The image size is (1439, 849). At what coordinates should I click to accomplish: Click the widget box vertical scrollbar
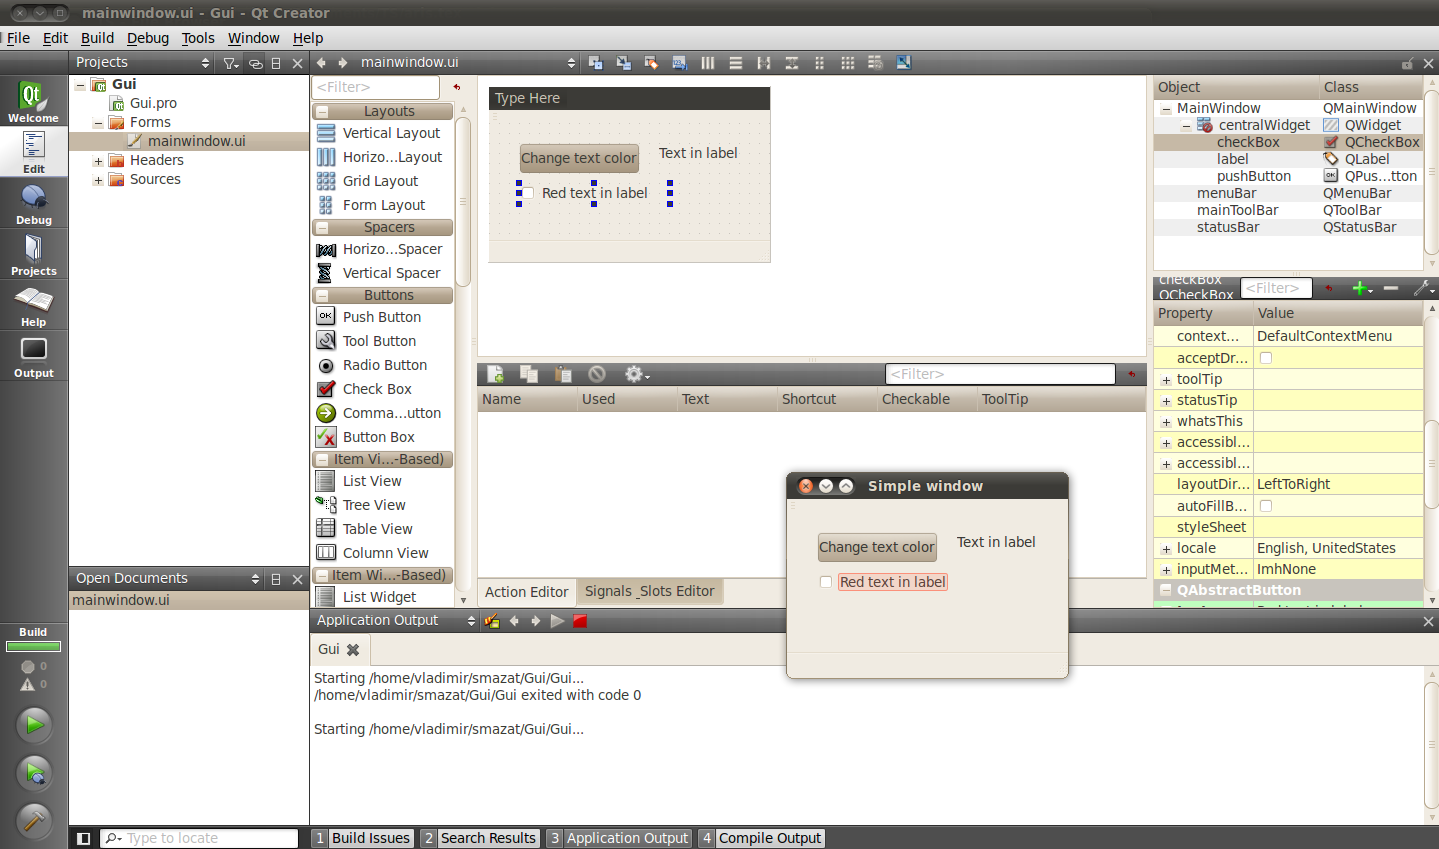pyautogui.click(x=463, y=200)
